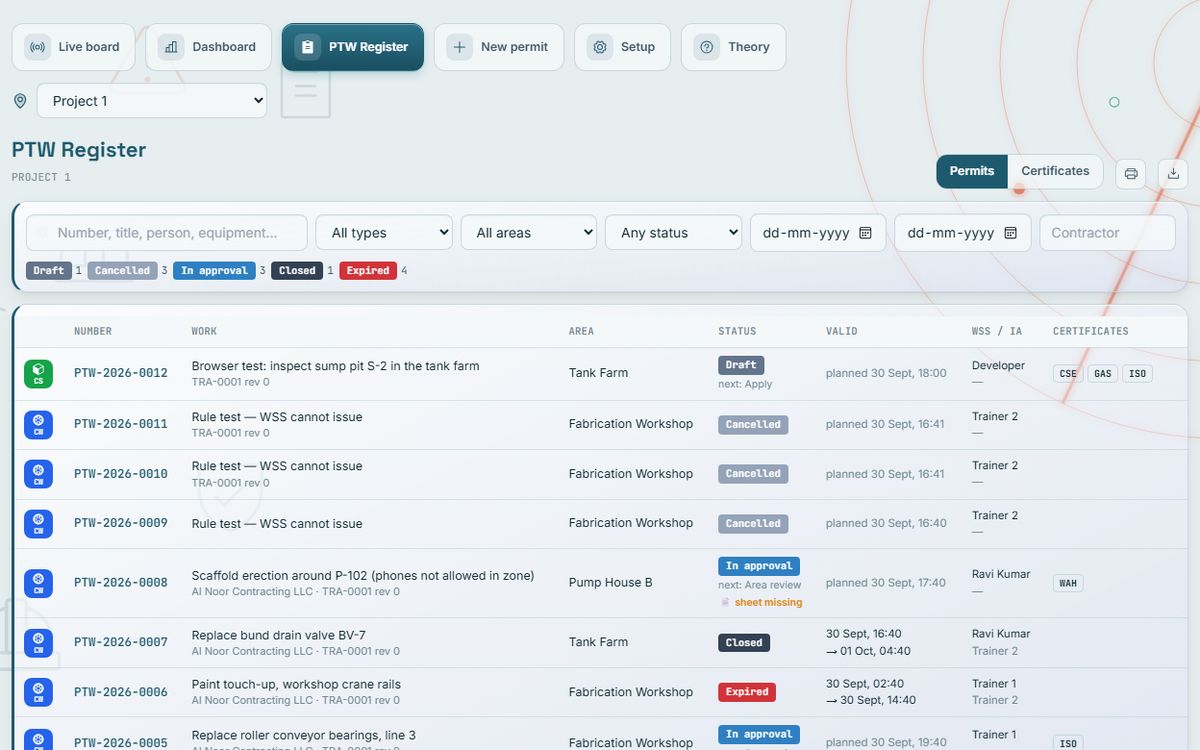Open the calendar picker on the first date field
This screenshot has width=1200, height=750.
point(866,233)
